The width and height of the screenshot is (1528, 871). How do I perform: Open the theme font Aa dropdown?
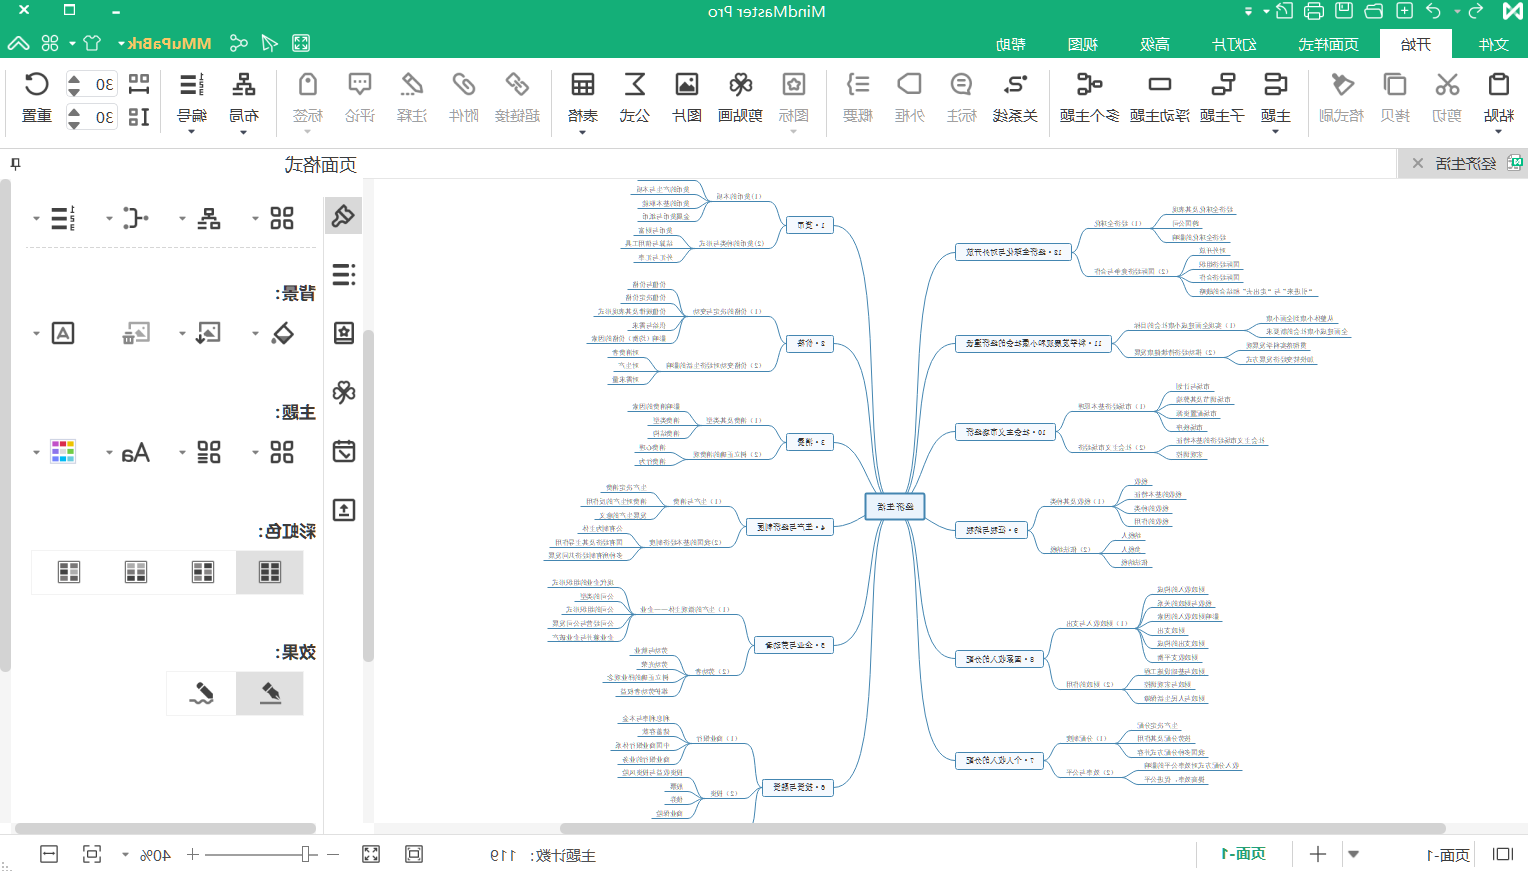pos(109,453)
